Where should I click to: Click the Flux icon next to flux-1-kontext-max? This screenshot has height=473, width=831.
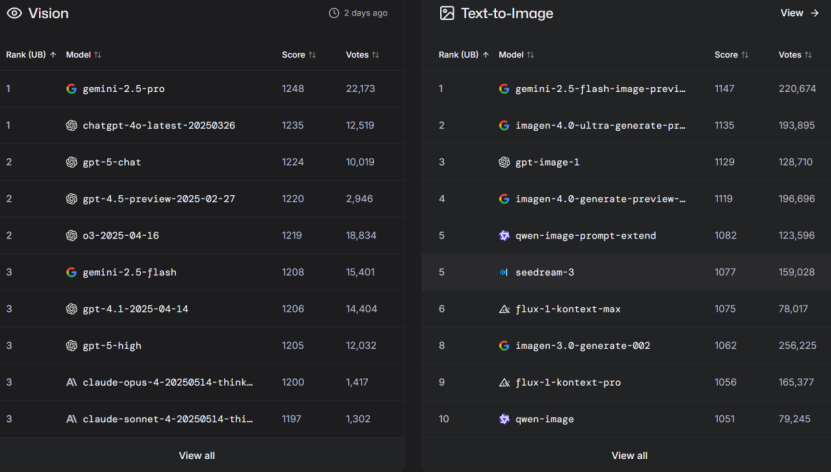[504, 309]
